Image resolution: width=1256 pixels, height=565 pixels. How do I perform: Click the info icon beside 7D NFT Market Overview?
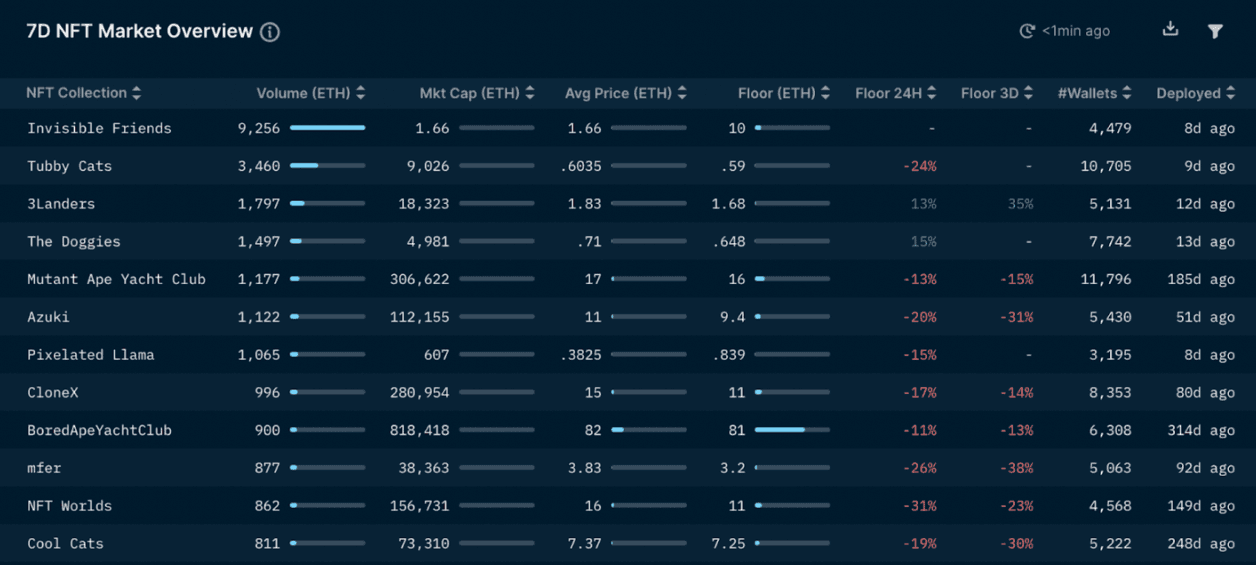(x=270, y=32)
